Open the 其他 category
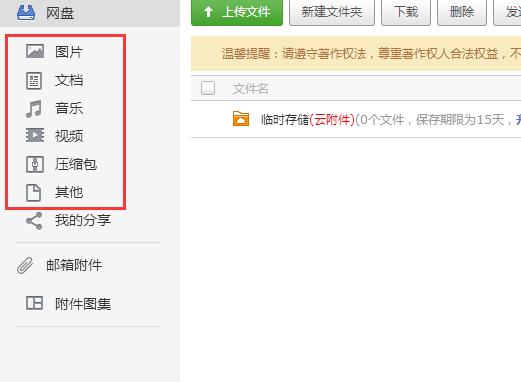This screenshot has height=382, width=521. click(69, 192)
